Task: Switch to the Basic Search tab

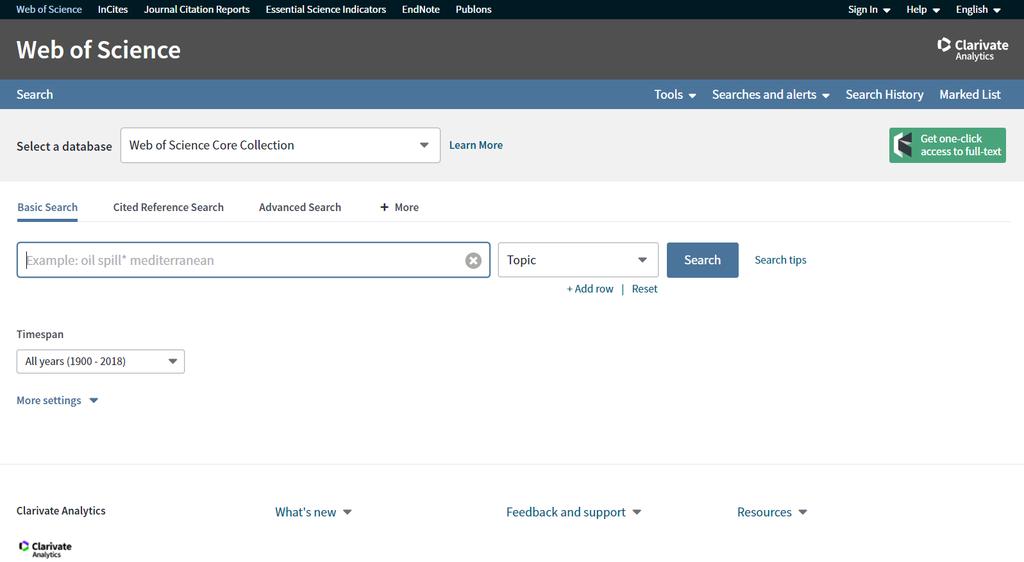Action: tap(47, 207)
